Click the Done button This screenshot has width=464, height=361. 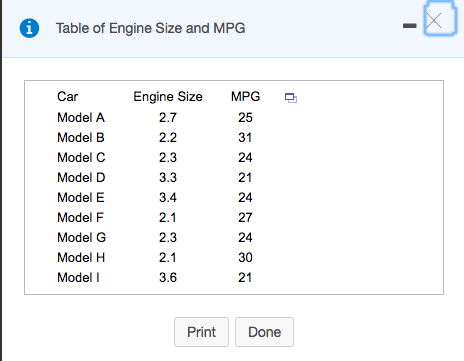[x=264, y=332]
